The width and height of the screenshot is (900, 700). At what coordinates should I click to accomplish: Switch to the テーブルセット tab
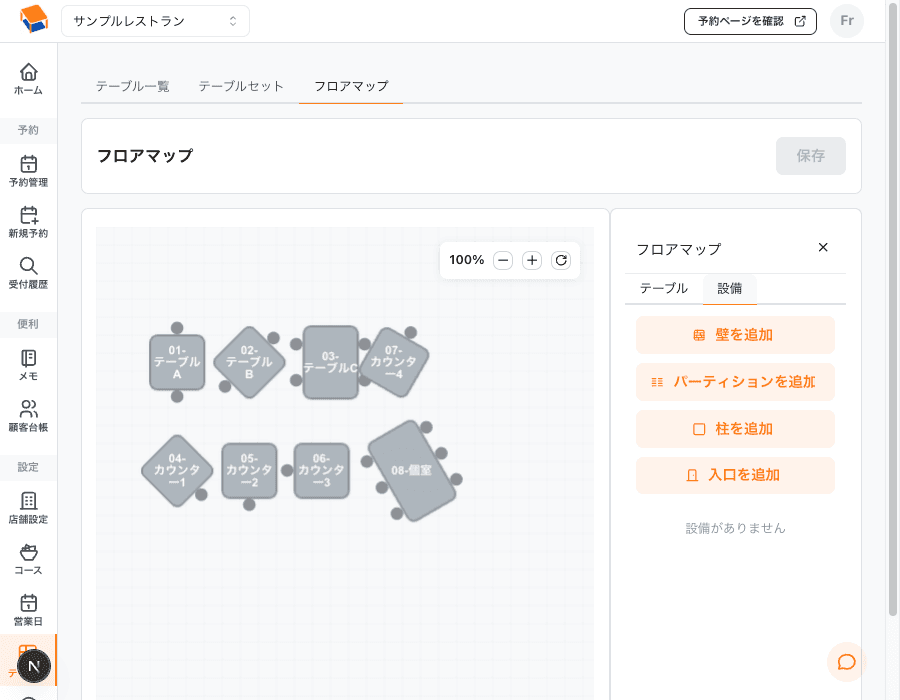pyautogui.click(x=240, y=86)
